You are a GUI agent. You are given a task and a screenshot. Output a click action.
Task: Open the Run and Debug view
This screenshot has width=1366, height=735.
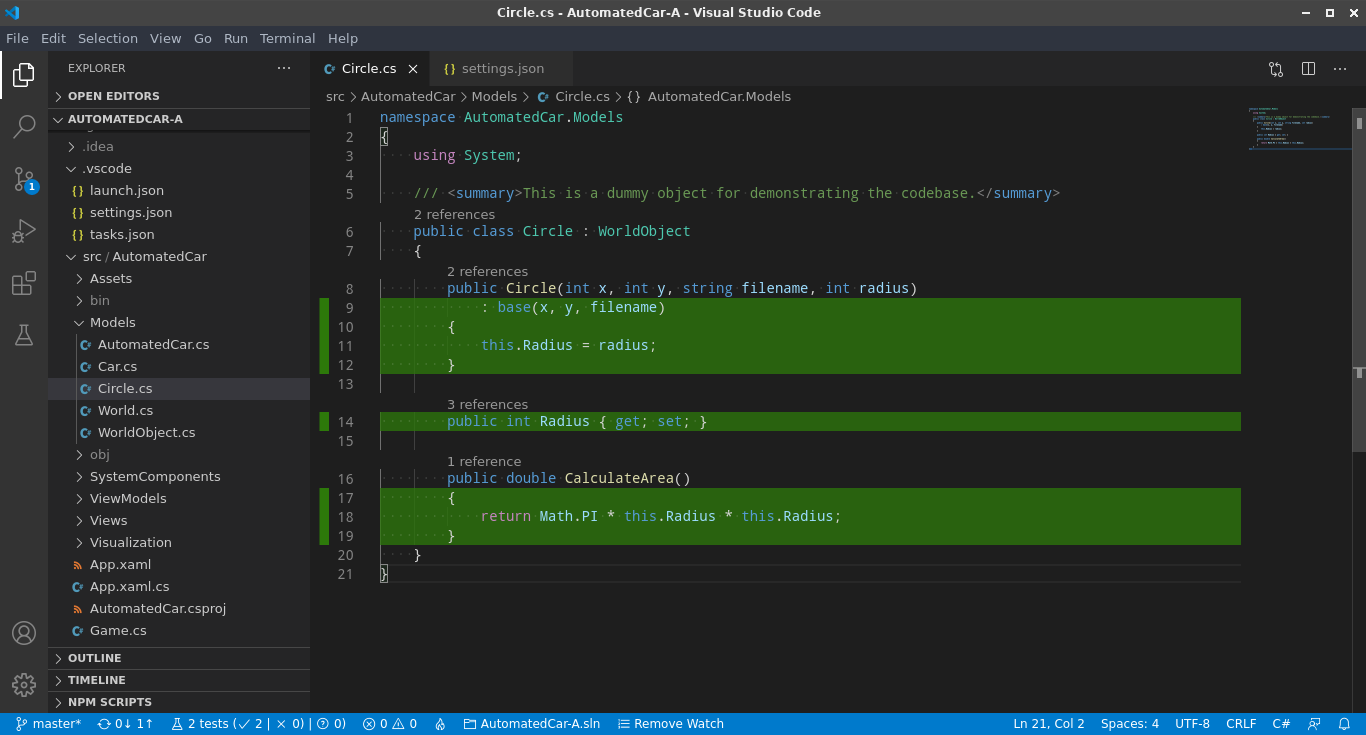tap(24, 232)
